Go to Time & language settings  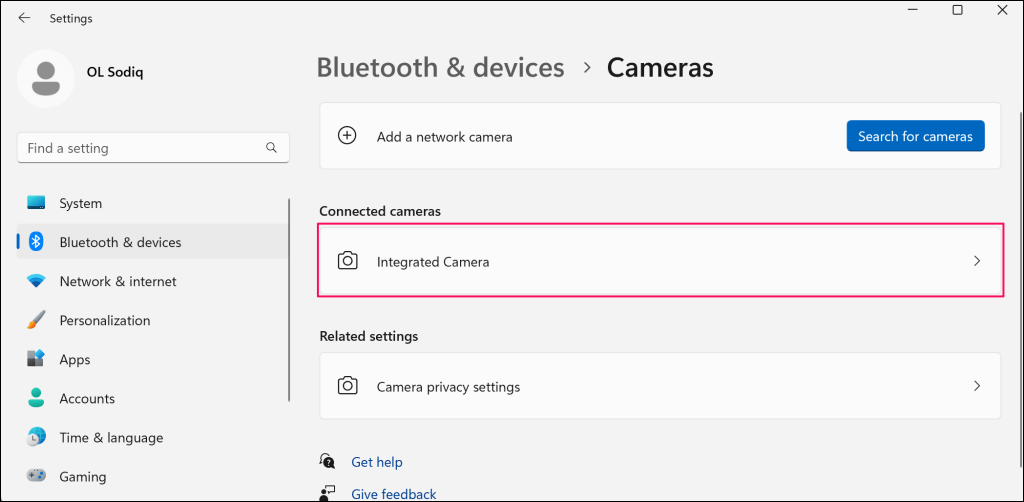point(111,437)
